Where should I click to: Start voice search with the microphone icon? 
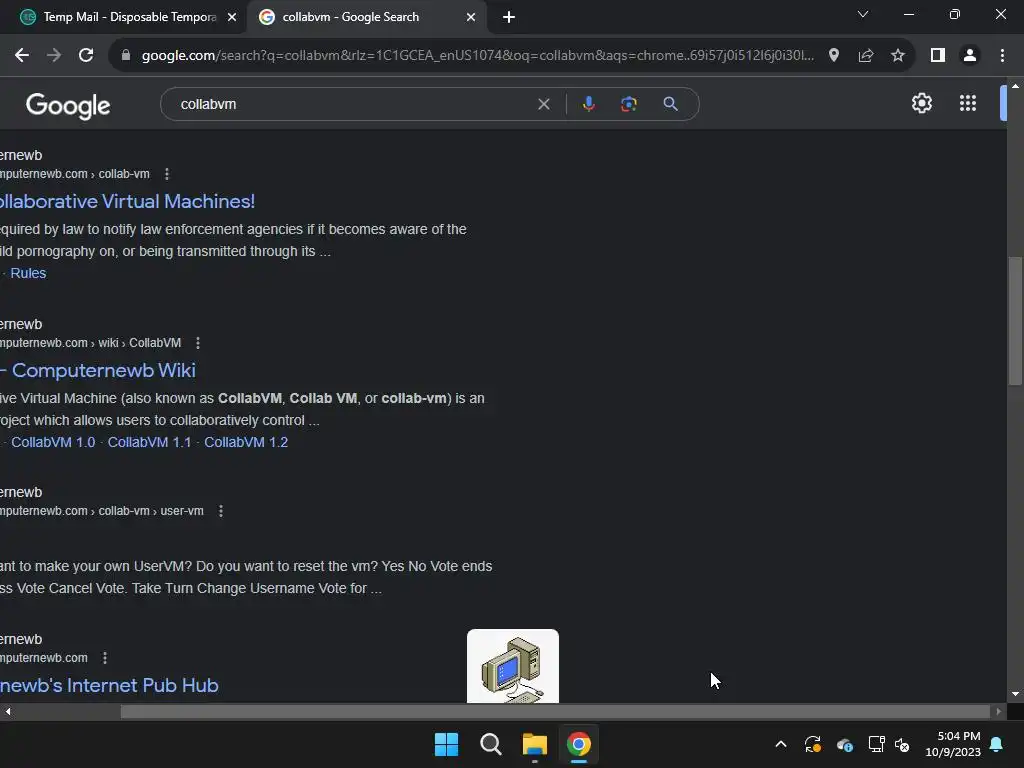tap(588, 104)
